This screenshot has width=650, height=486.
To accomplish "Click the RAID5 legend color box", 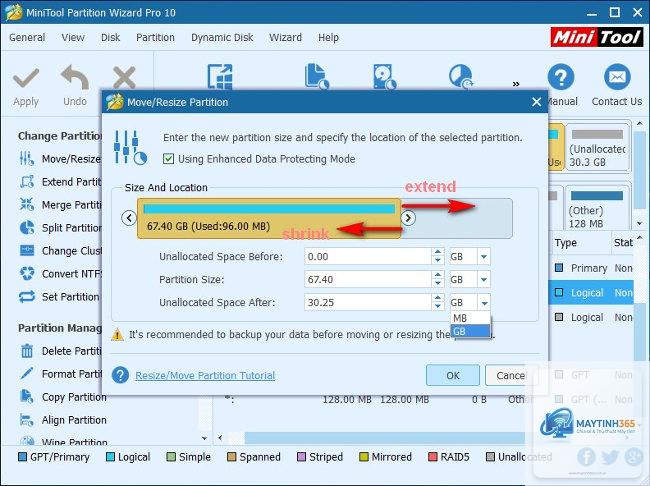I will [x=432, y=457].
